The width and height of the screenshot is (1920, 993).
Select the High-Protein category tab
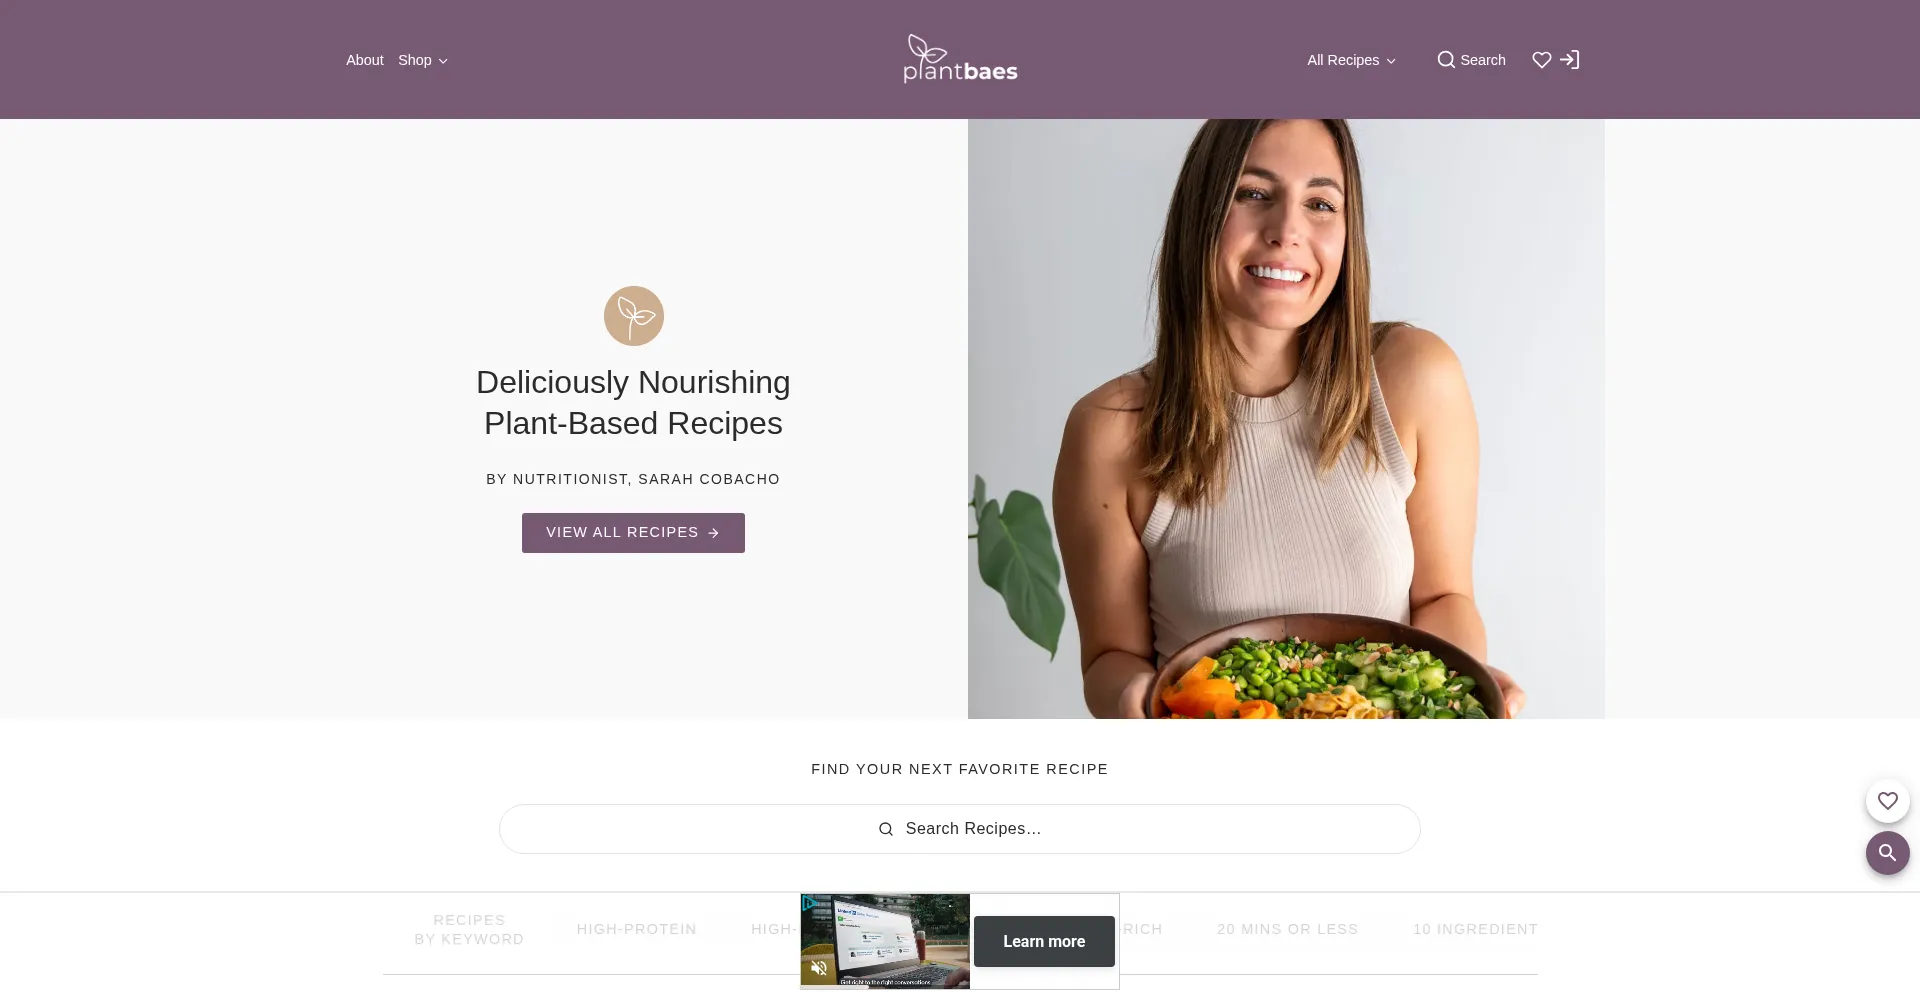pyautogui.click(x=637, y=929)
